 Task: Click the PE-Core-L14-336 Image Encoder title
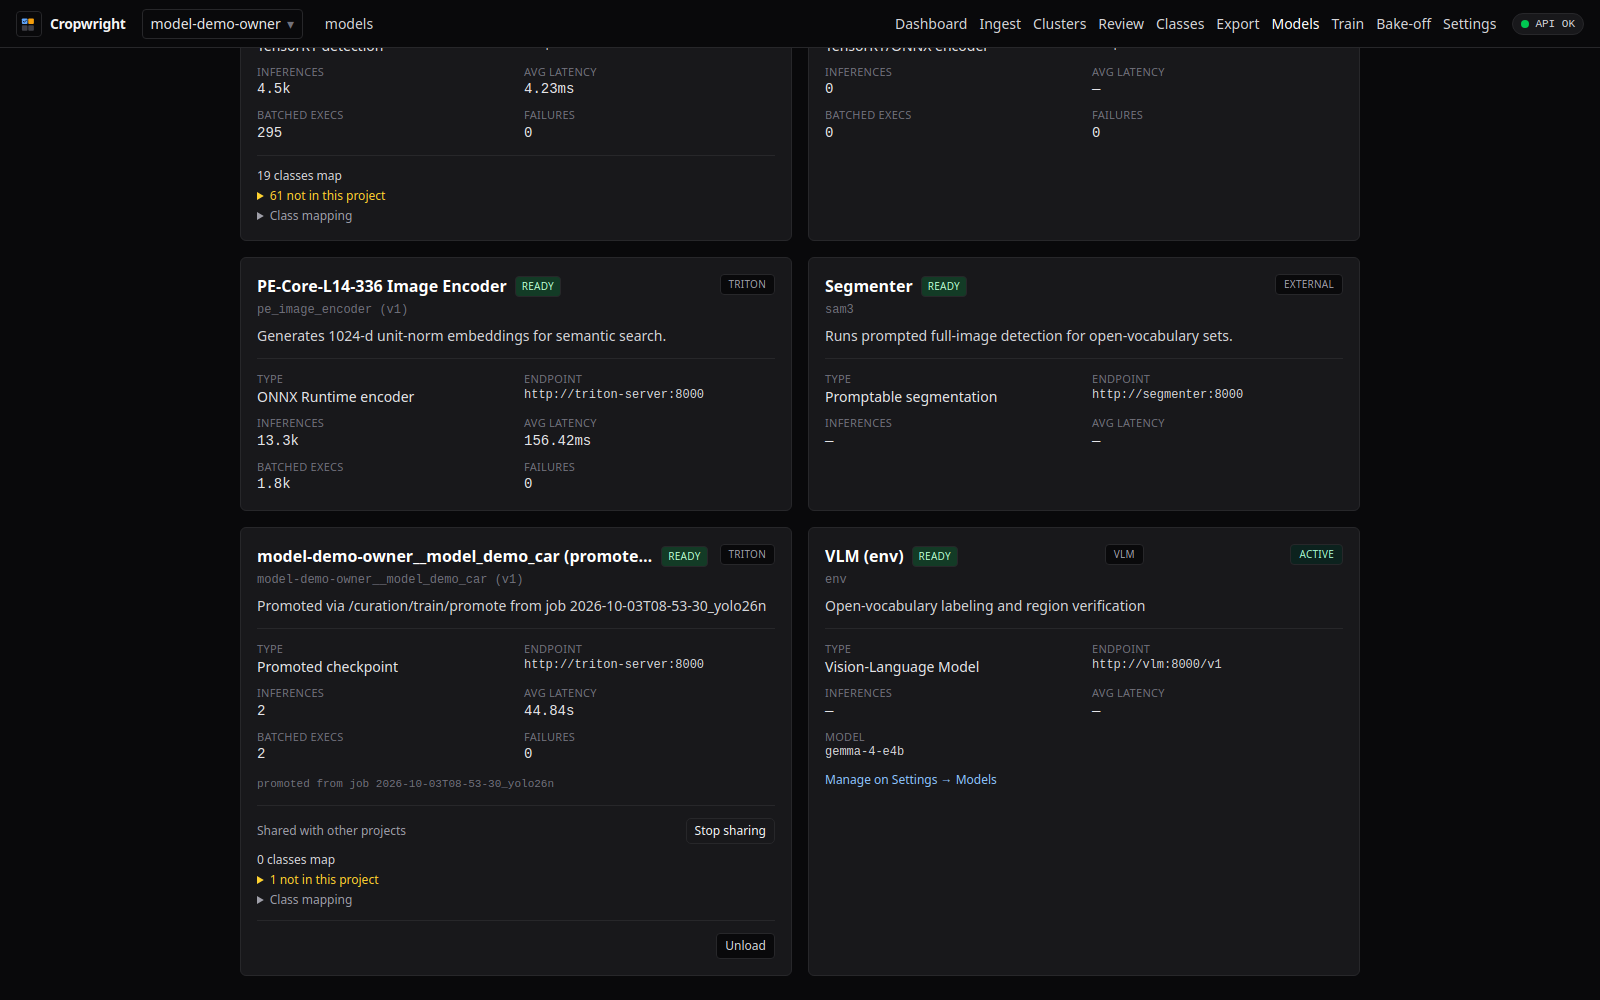coord(382,287)
